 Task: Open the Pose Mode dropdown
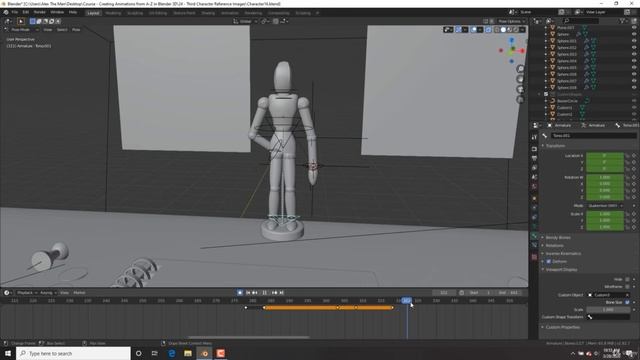point(22,30)
